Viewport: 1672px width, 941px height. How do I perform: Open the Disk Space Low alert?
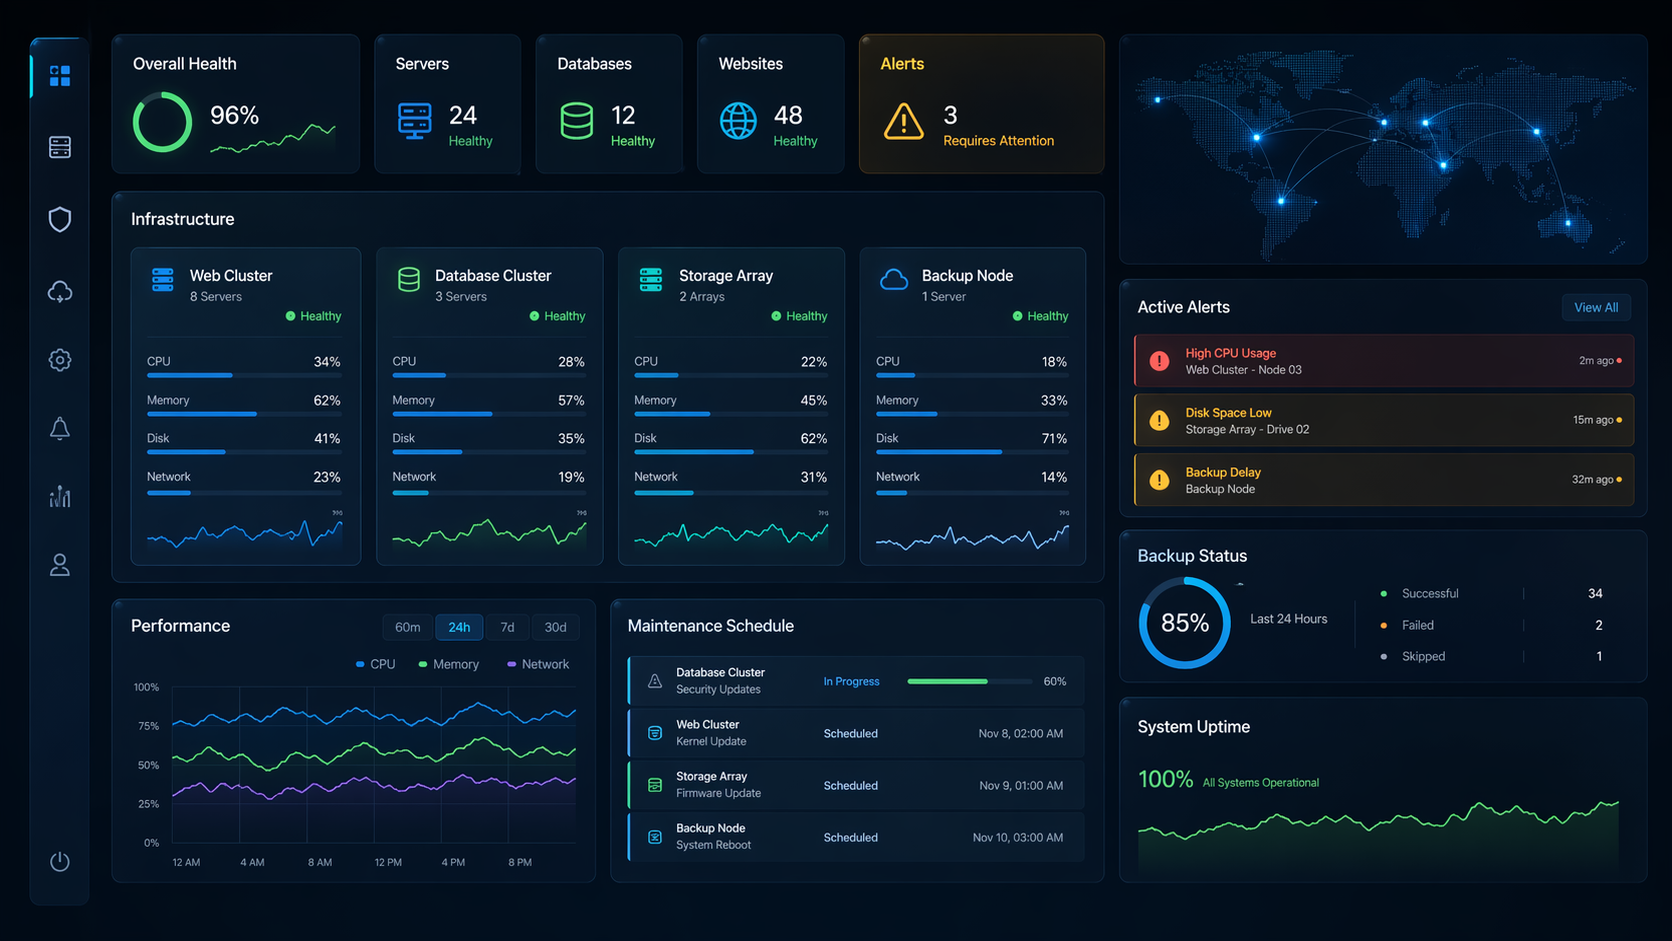[1384, 421]
